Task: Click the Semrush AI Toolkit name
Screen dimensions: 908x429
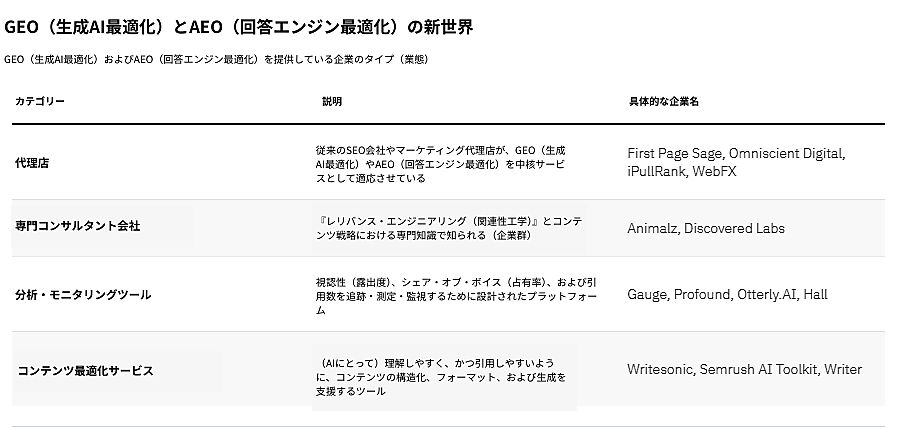Action: click(x=762, y=369)
